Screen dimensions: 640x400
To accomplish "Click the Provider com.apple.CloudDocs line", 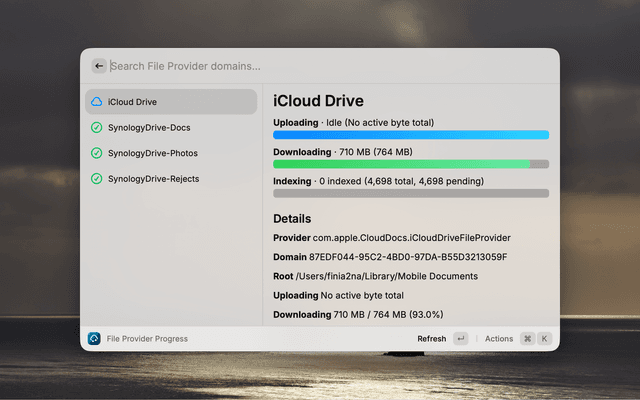I will (392, 238).
